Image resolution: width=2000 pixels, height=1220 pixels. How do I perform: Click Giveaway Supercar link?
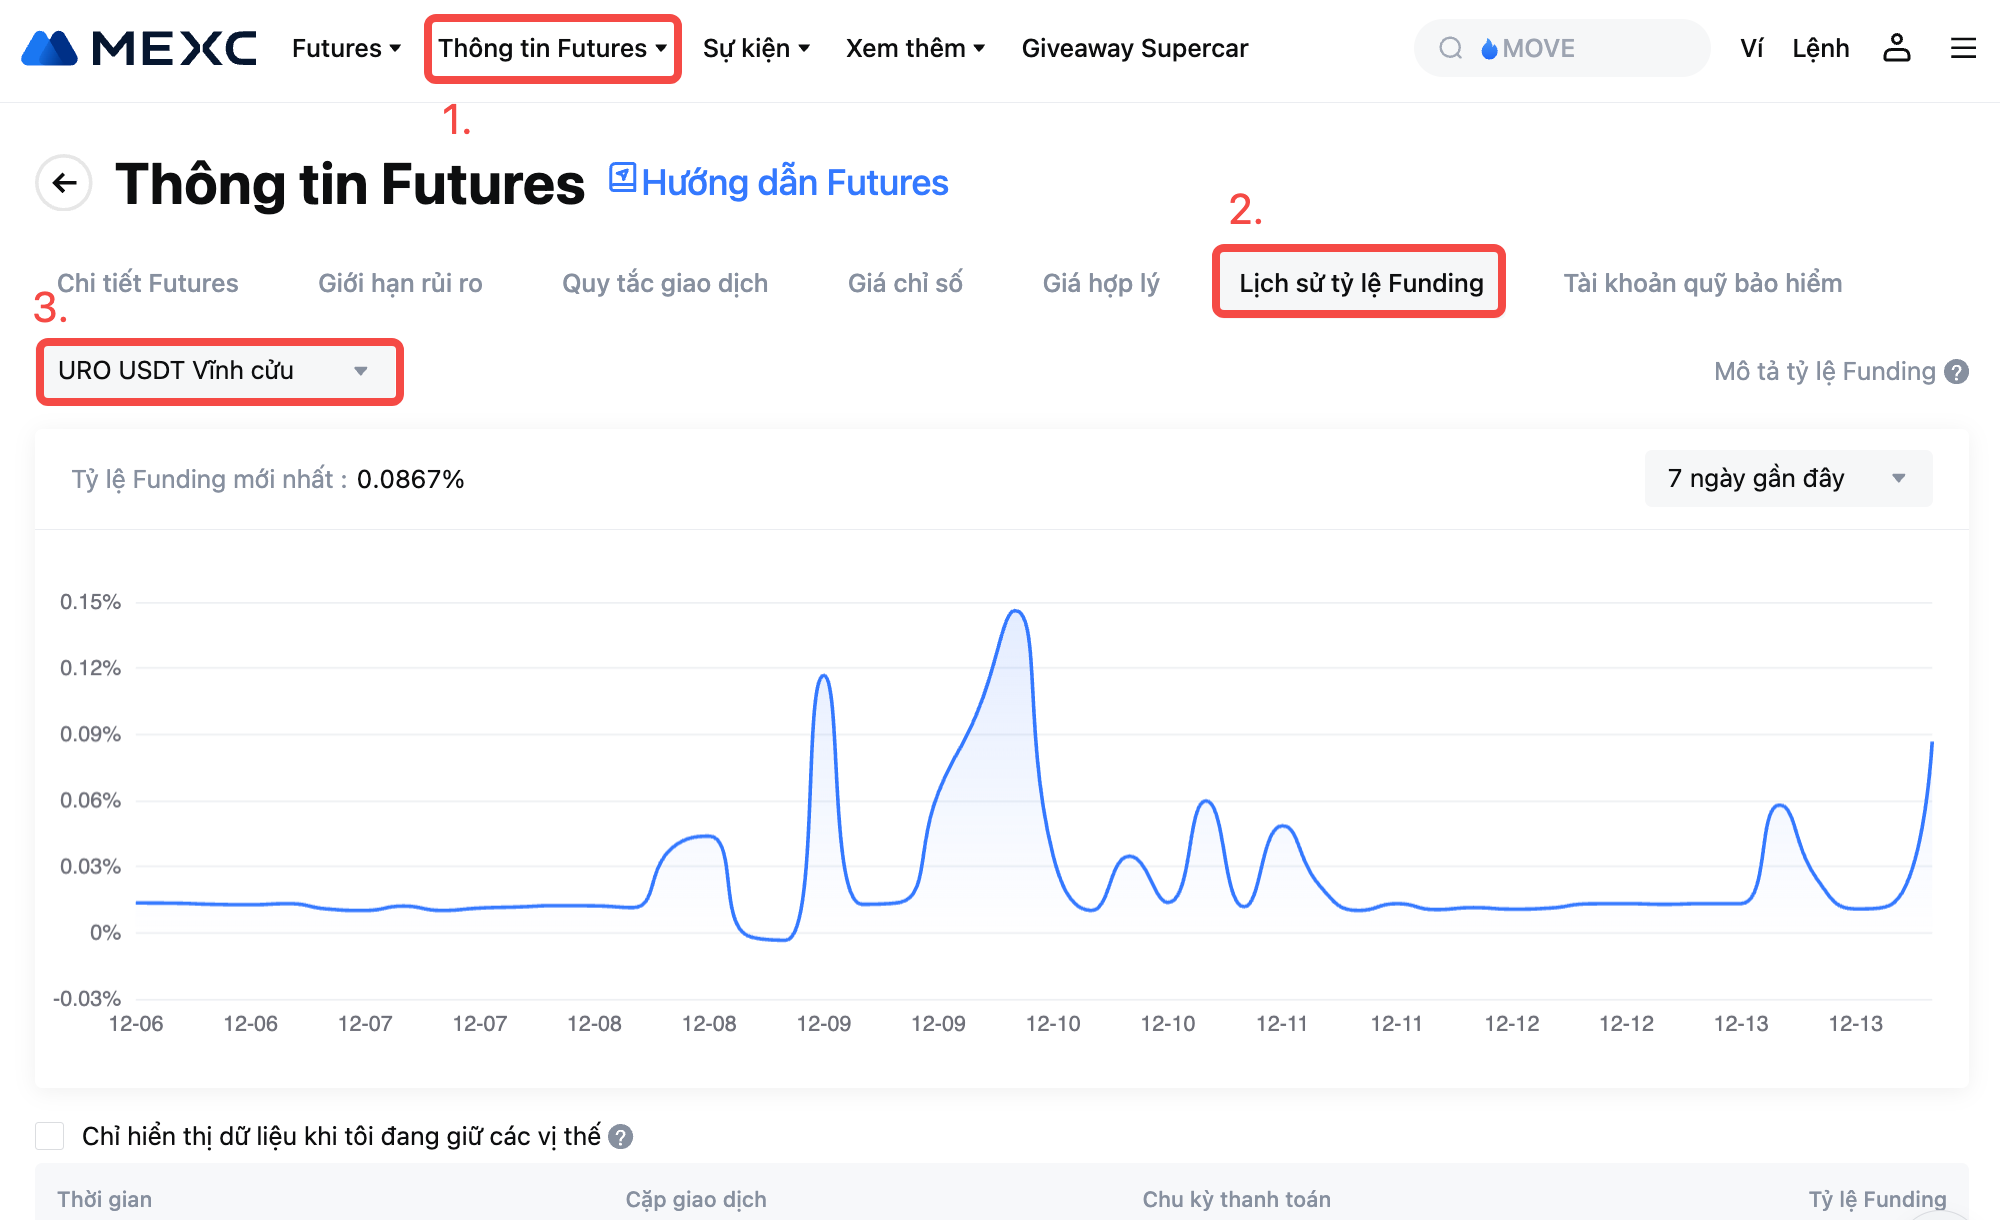(x=1134, y=48)
